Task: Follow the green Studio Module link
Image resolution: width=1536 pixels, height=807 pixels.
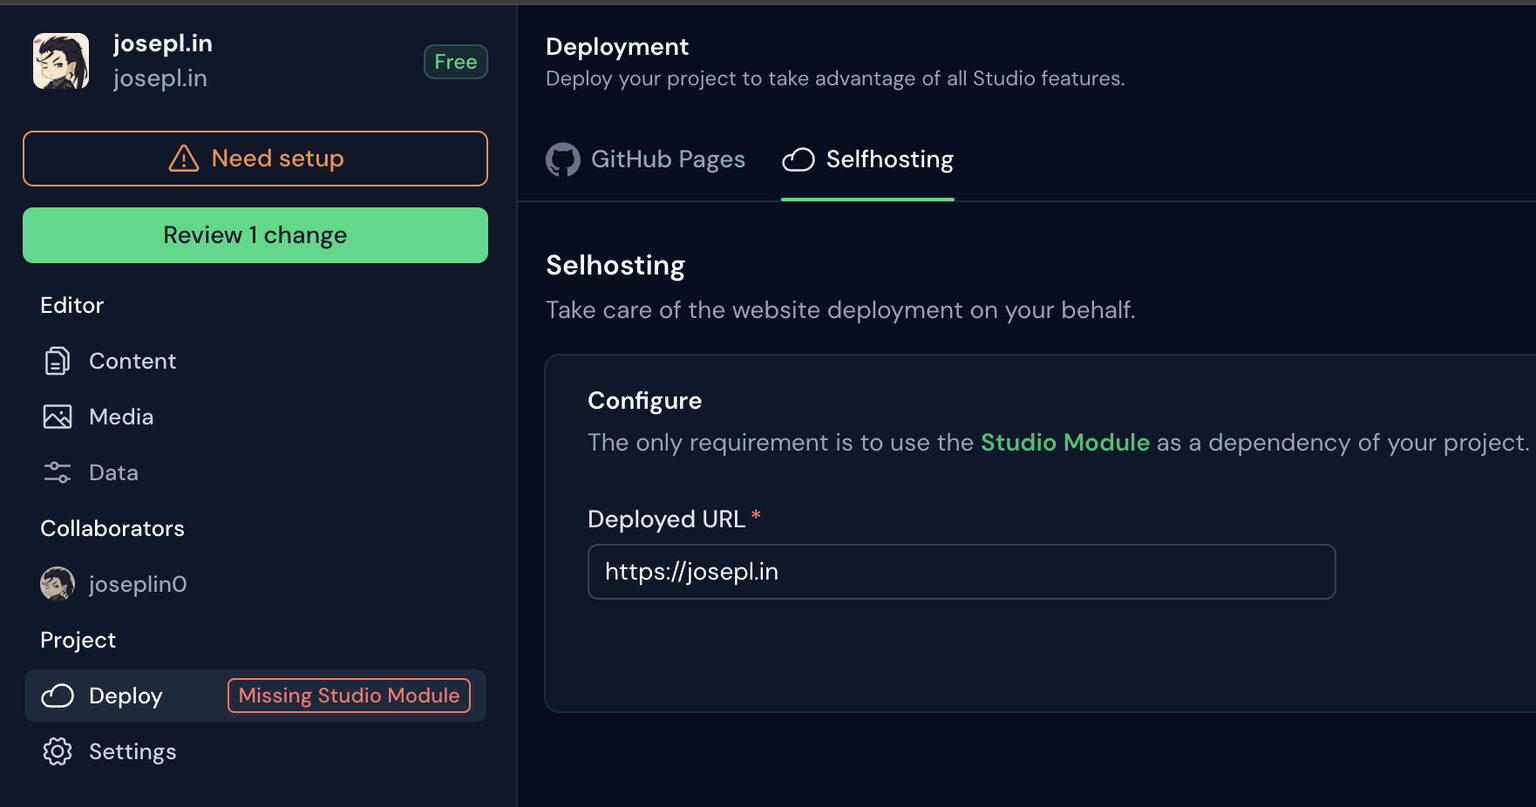Action: point(1065,443)
